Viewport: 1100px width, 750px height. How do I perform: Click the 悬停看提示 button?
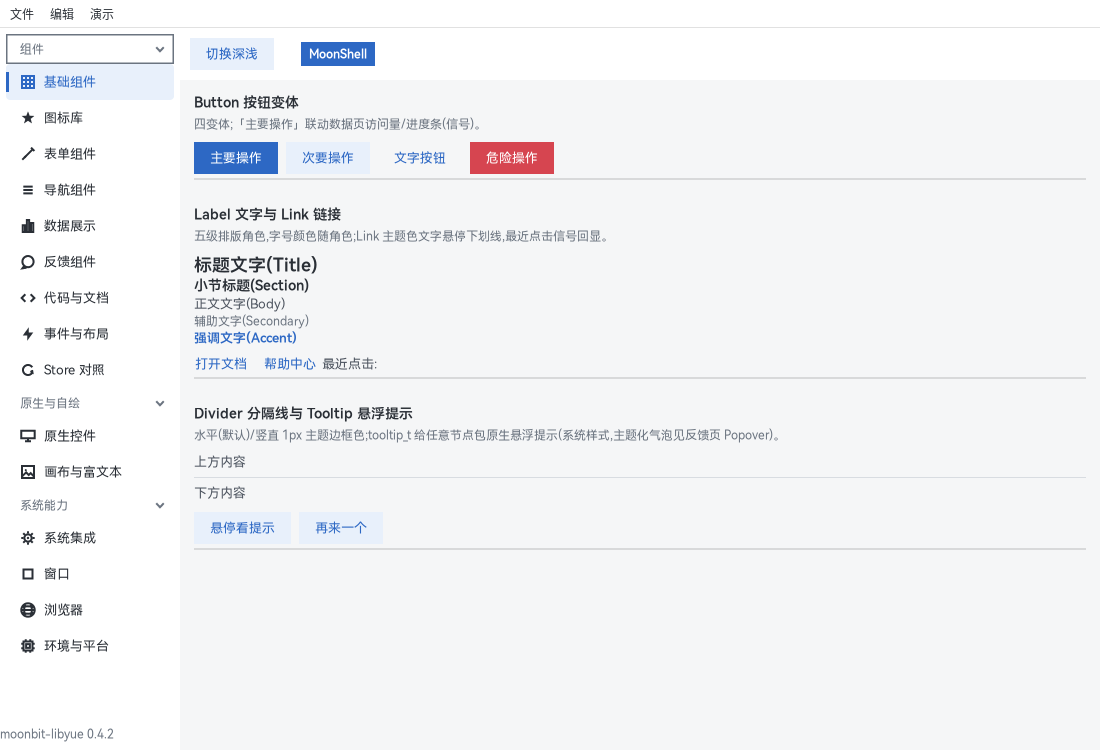pyautogui.click(x=242, y=528)
